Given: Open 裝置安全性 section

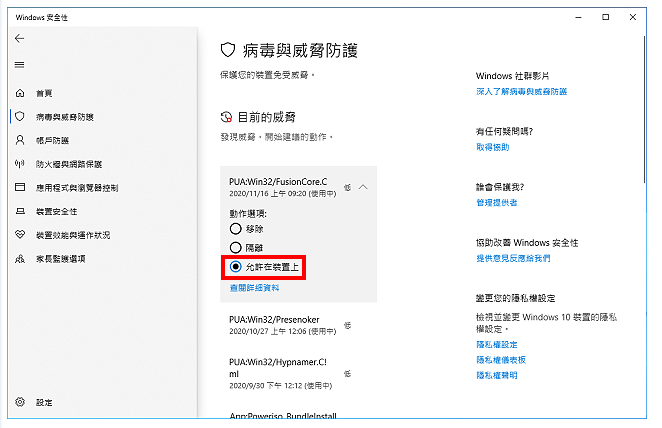Looking at the screenshot, I should tap(57, 211).
